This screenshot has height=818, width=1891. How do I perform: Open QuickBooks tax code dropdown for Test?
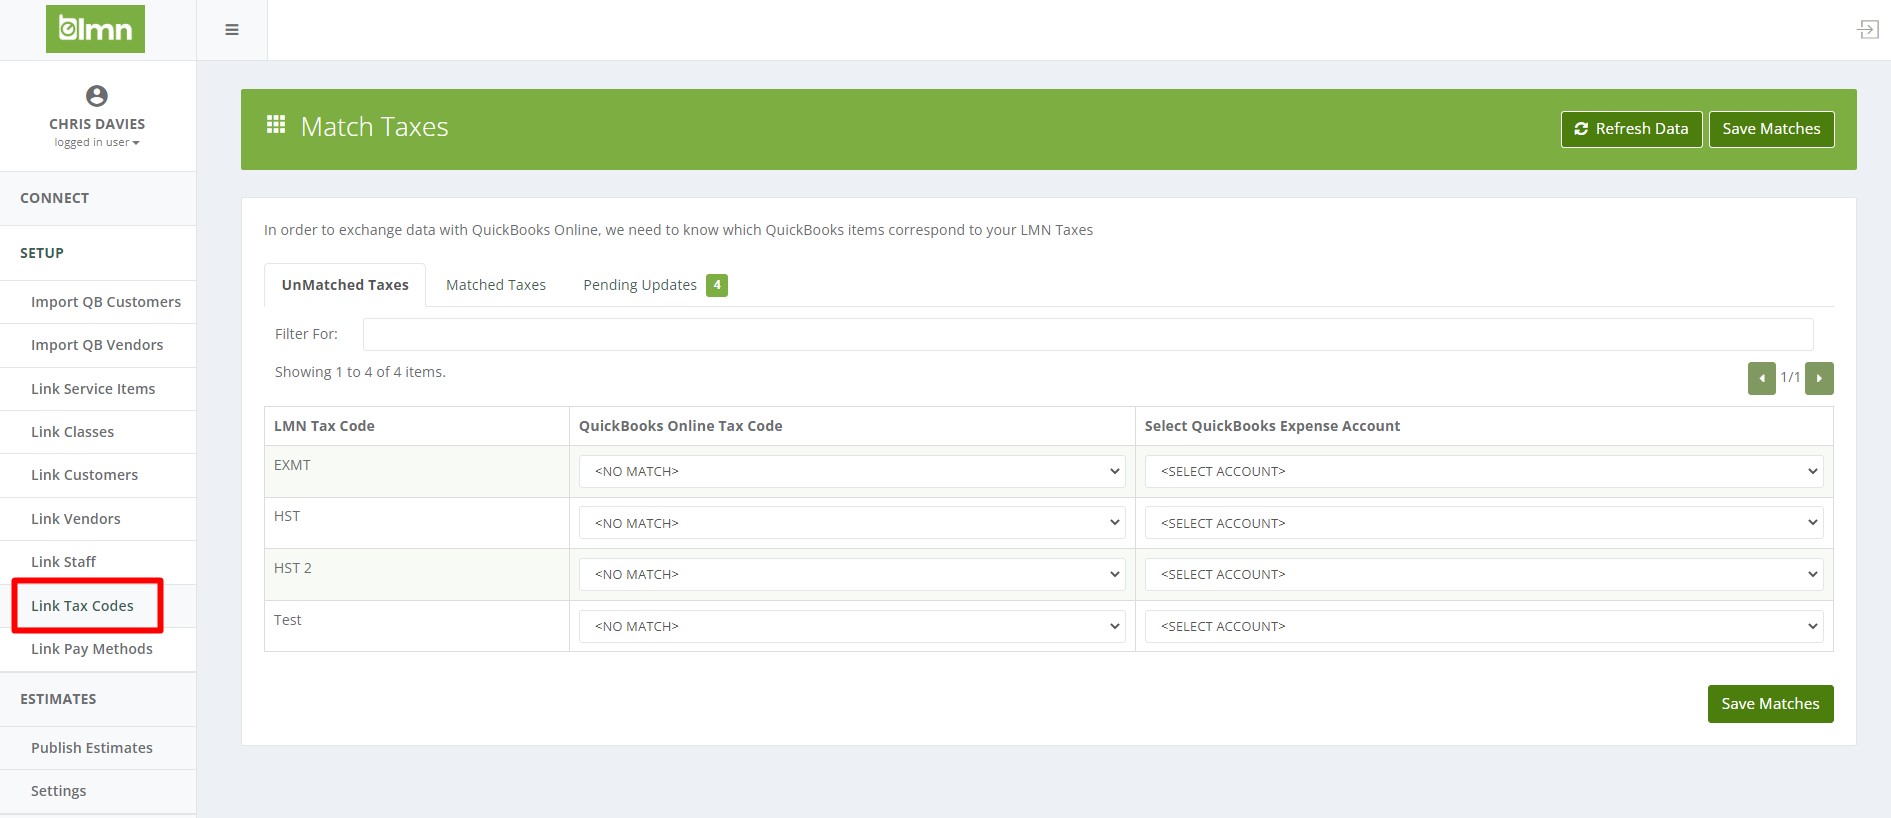852,626
